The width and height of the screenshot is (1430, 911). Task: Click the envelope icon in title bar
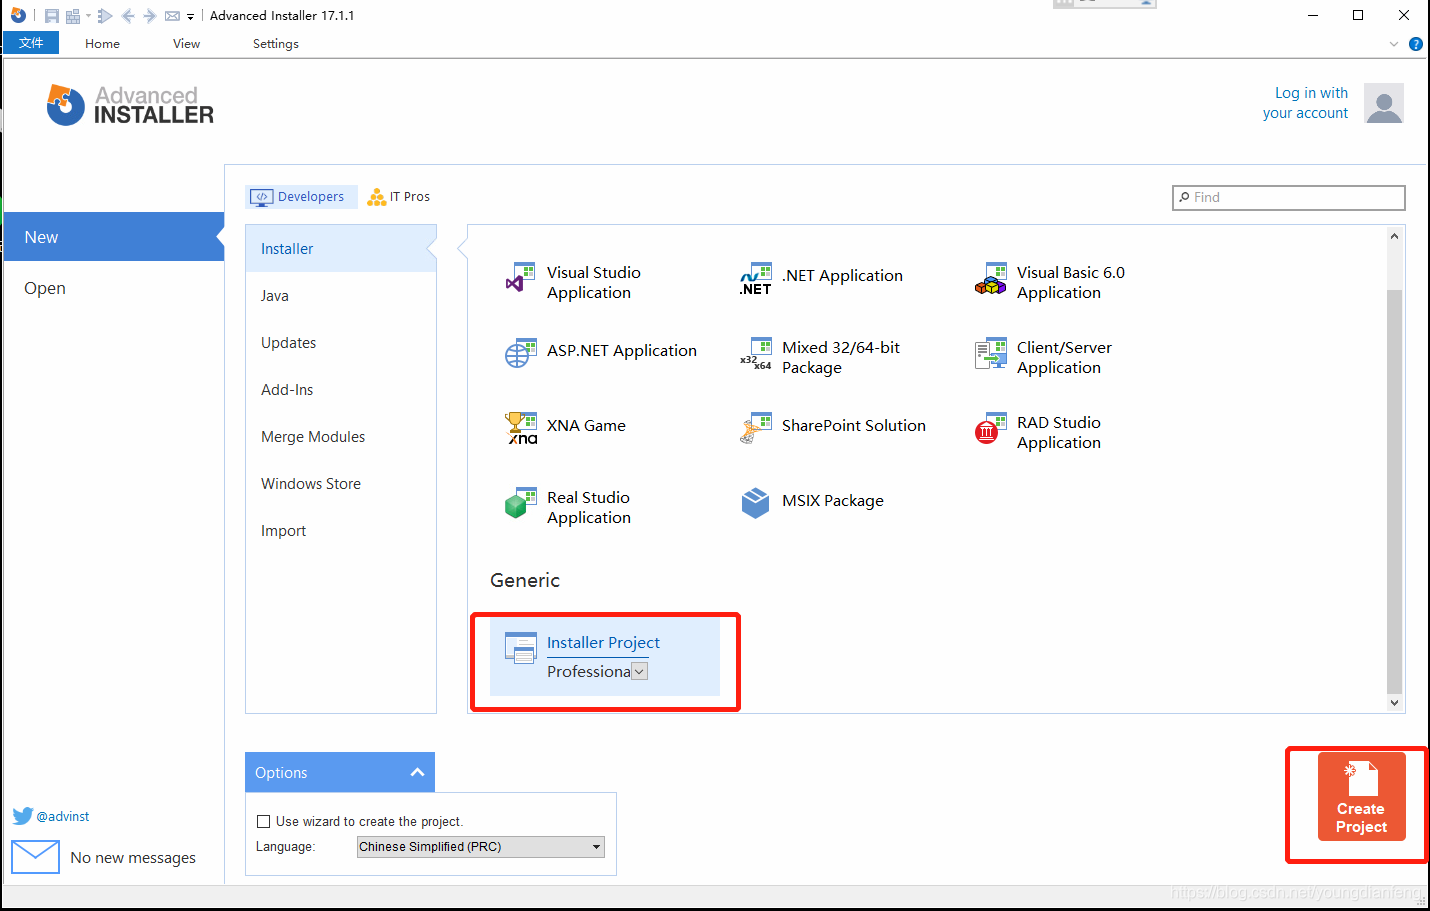[x=172, y=16]
